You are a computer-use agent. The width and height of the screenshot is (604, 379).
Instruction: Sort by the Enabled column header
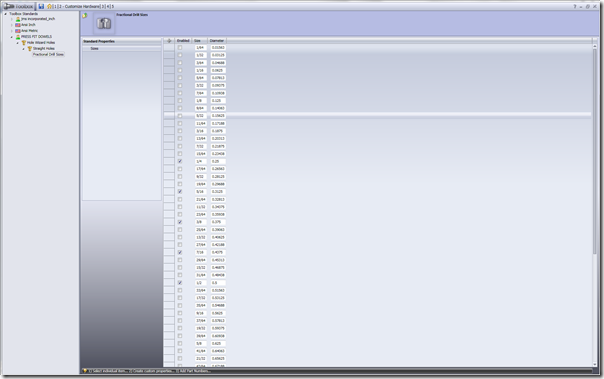pos(183,40)
